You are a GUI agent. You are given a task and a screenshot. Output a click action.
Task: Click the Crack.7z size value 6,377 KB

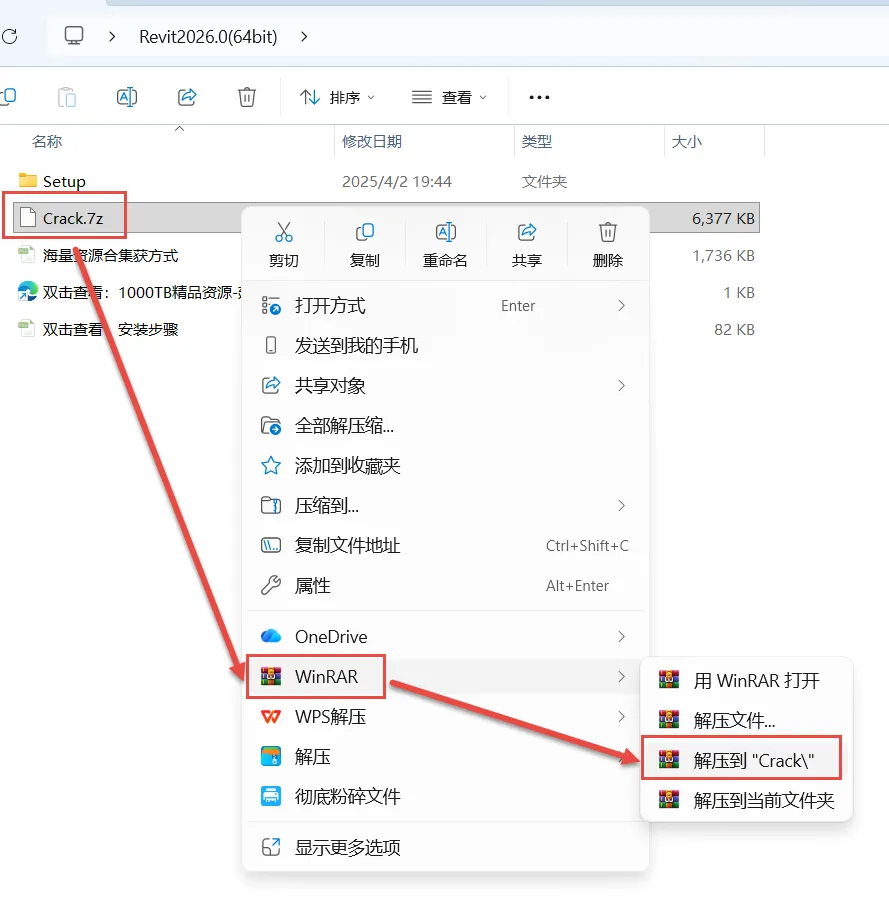[x=723, y=219]
